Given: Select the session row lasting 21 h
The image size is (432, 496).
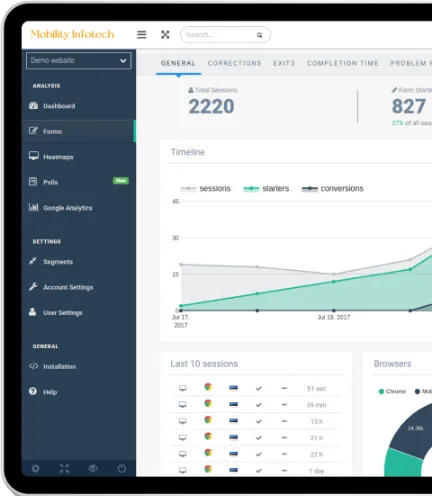Looking at the screenshot, I should 256,437.
